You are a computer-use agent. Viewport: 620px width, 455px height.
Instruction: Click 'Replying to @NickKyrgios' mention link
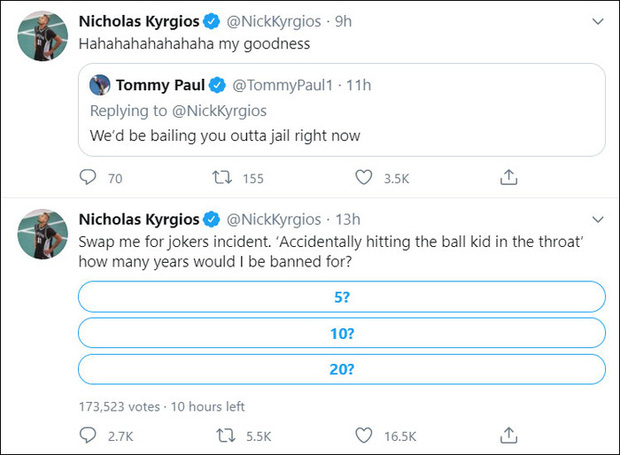click(x=219, y=111)
